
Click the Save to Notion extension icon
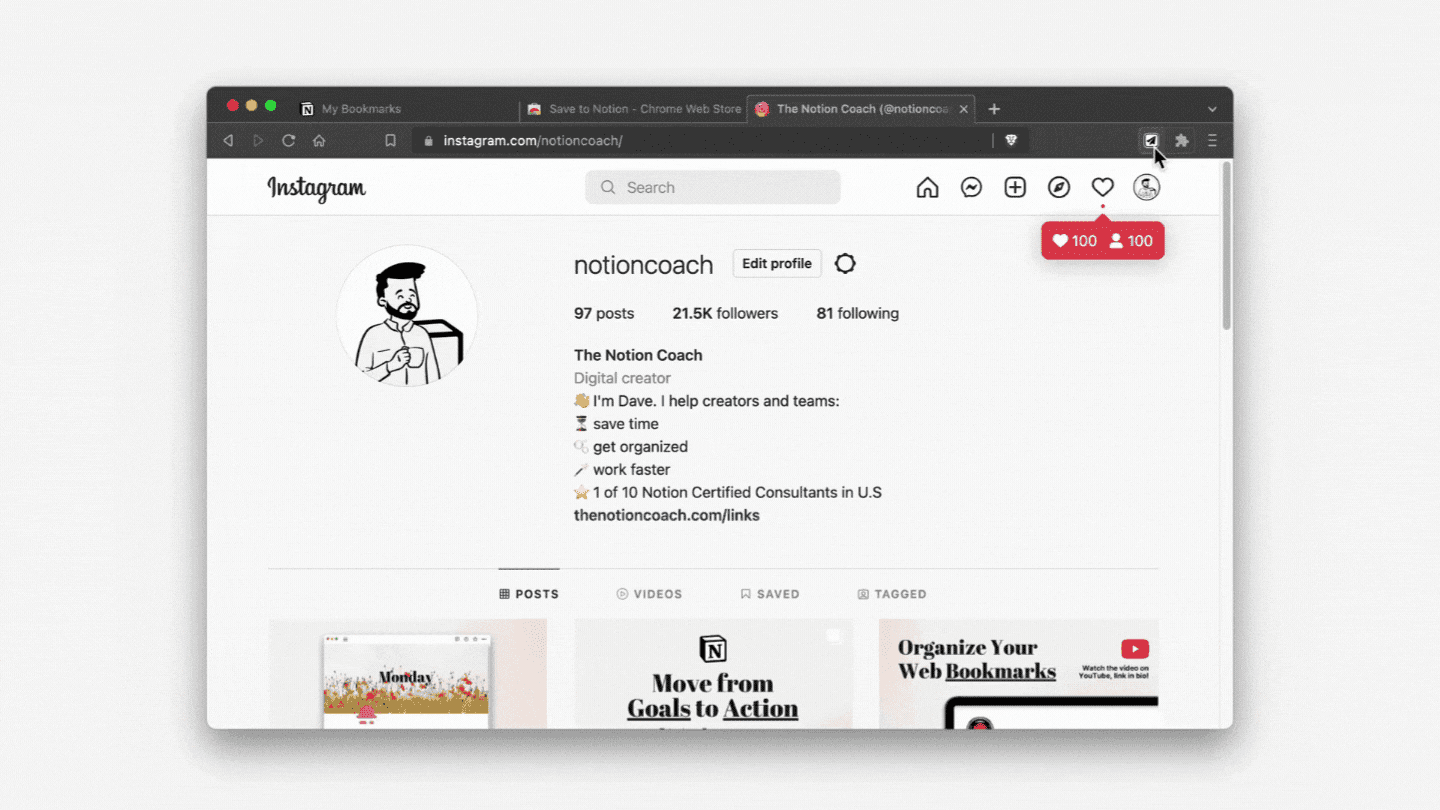(1151, 141)
